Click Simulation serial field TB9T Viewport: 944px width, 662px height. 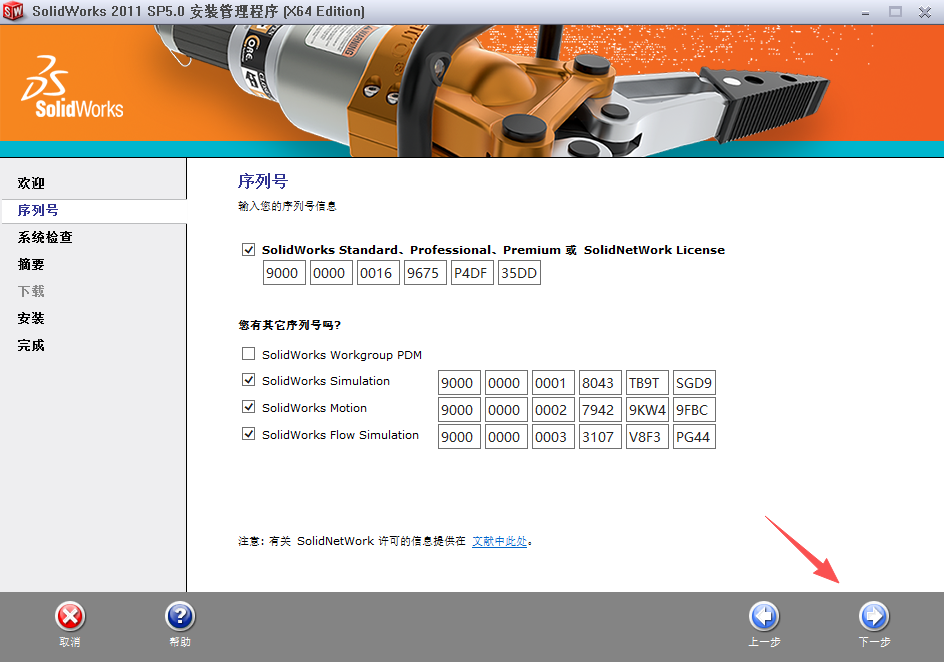(647, 383)
